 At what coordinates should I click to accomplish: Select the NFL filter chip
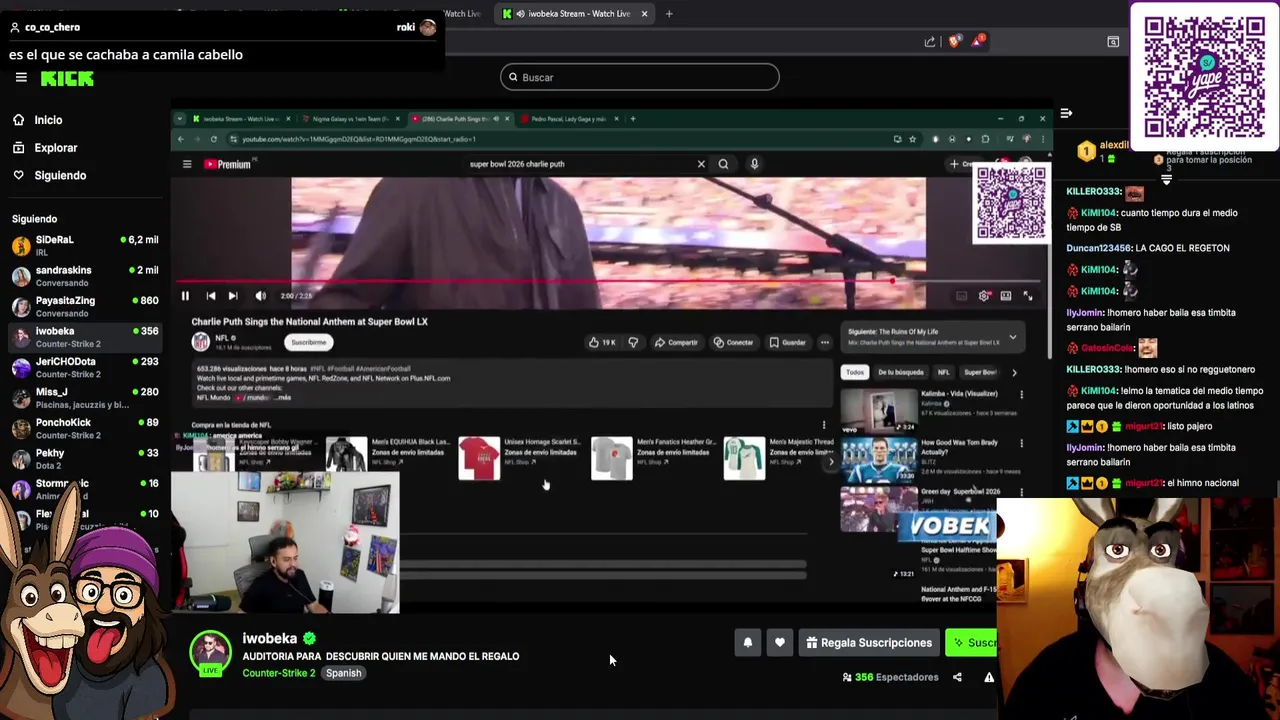pyautogui.click(x=943, y=372)
